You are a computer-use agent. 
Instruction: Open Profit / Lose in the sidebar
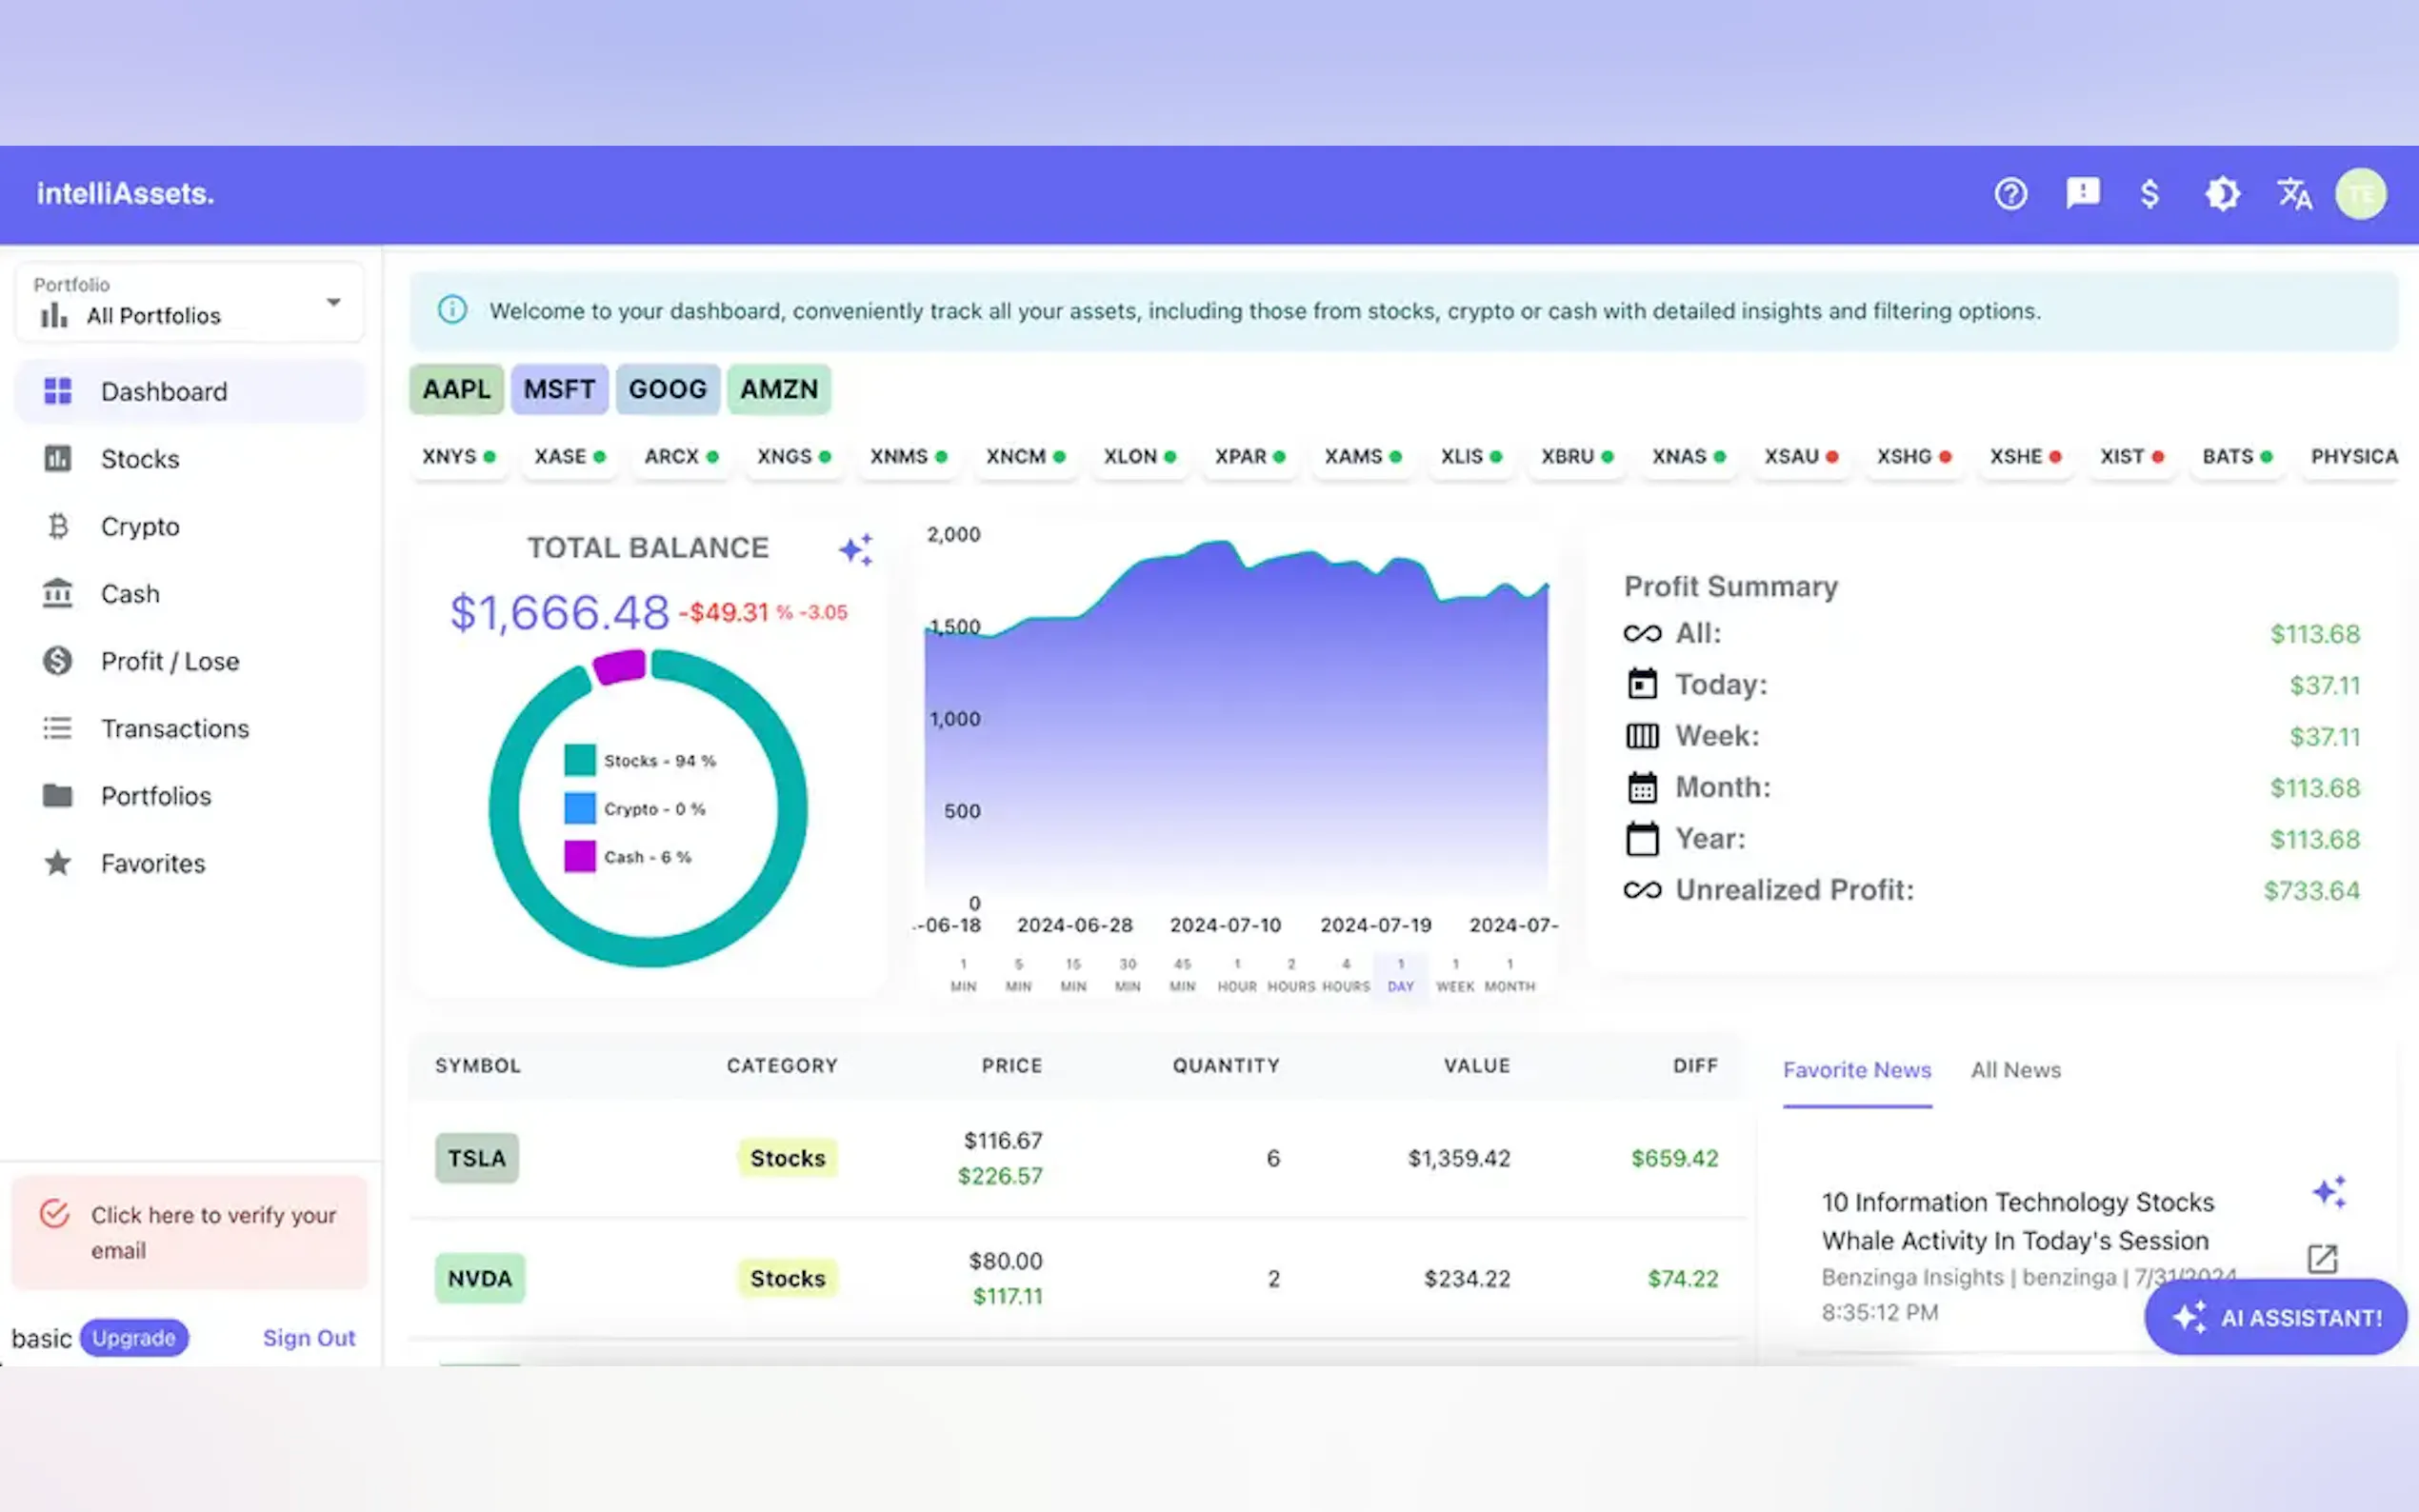click(169, 661)
